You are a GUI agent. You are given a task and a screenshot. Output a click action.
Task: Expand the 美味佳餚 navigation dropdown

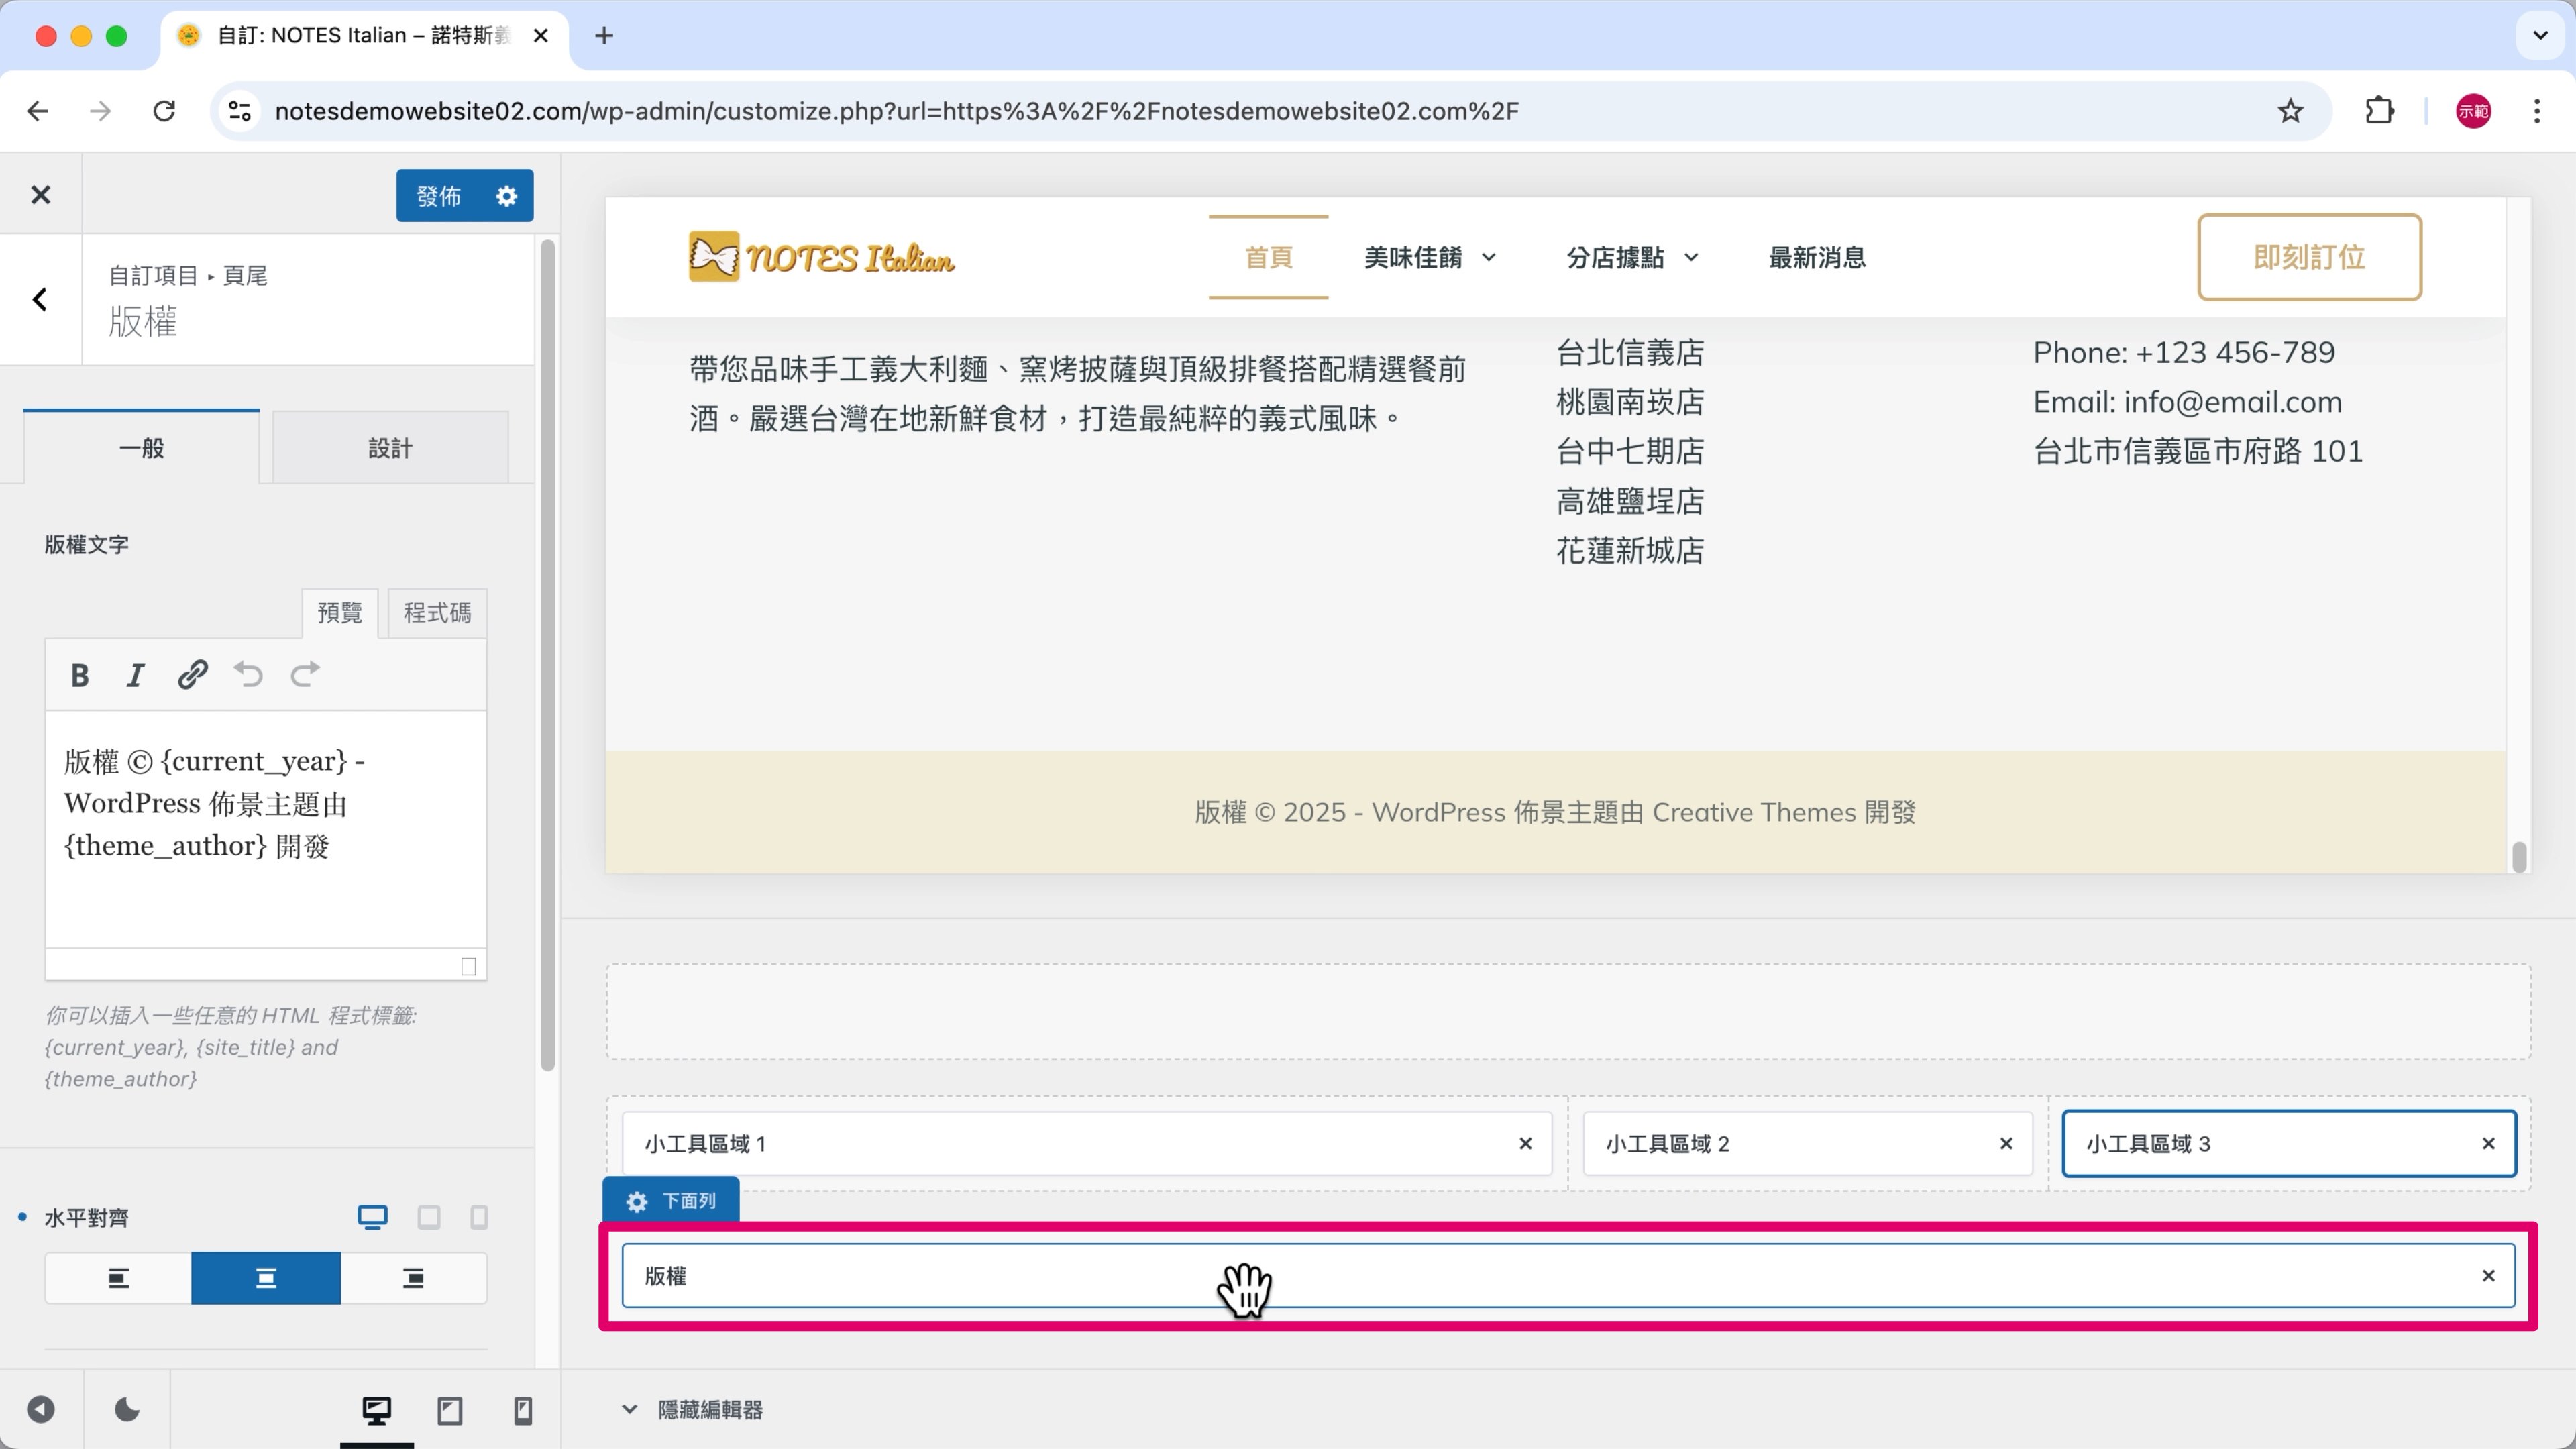pos(1490,257)
